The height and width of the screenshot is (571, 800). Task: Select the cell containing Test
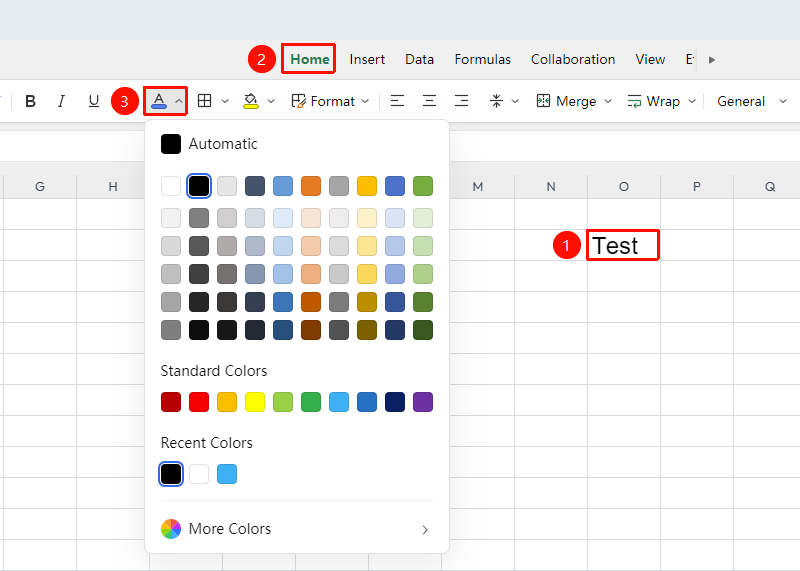624,245
